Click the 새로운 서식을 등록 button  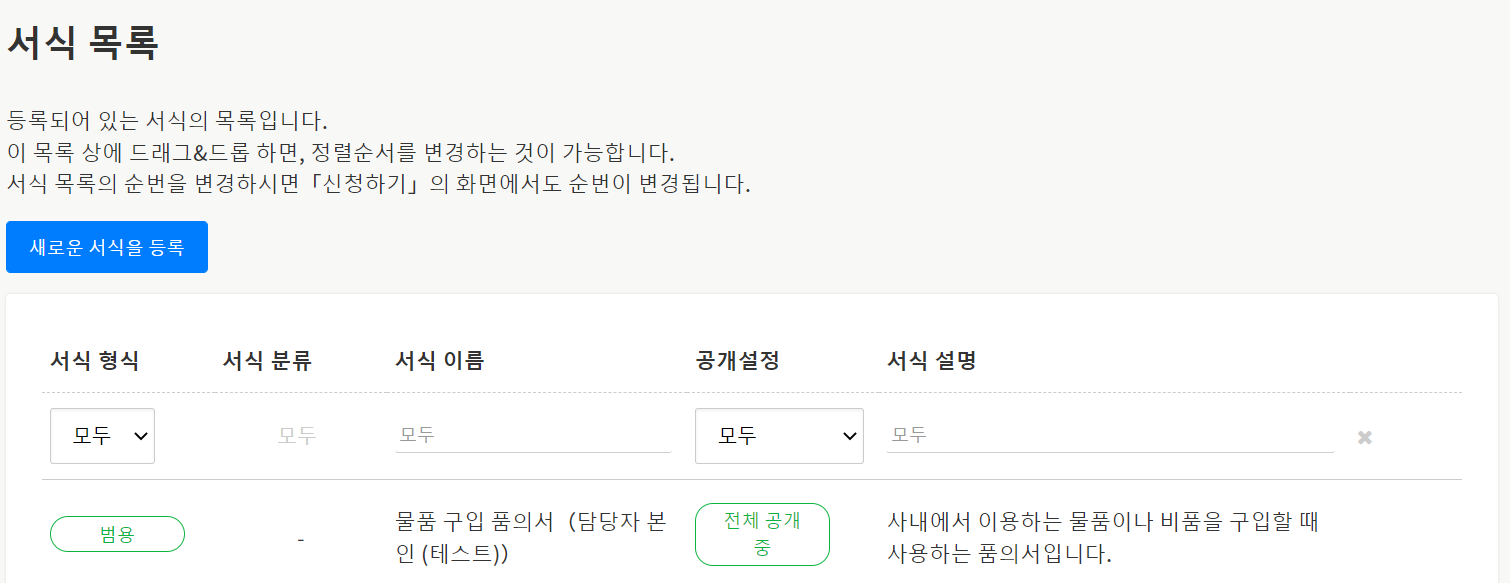click(107, 247)
